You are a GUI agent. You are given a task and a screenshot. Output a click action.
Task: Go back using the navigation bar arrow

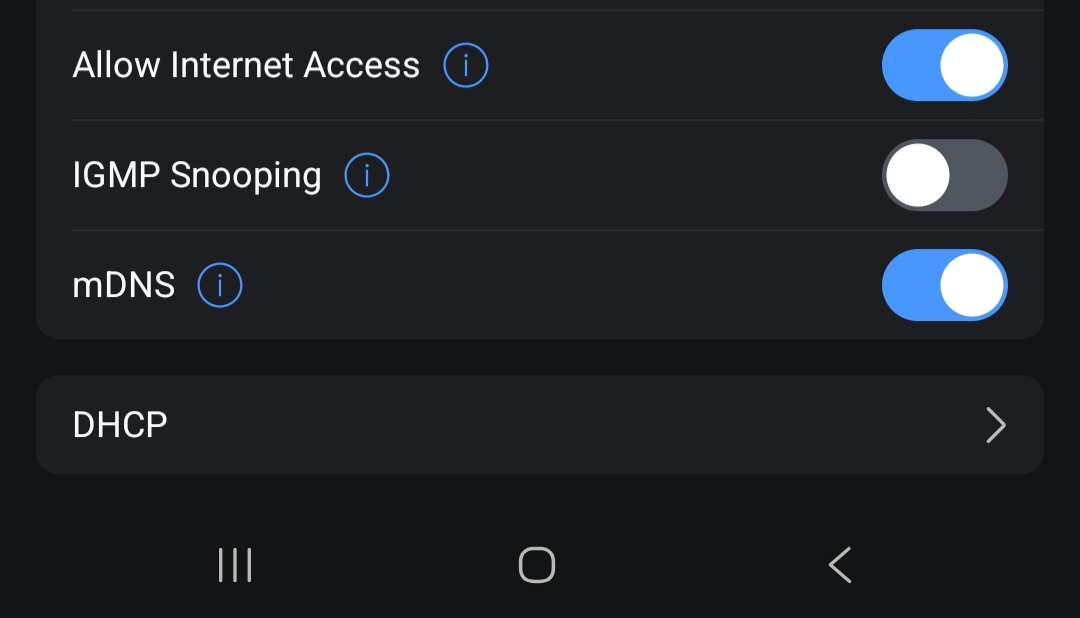click(840, 565)
